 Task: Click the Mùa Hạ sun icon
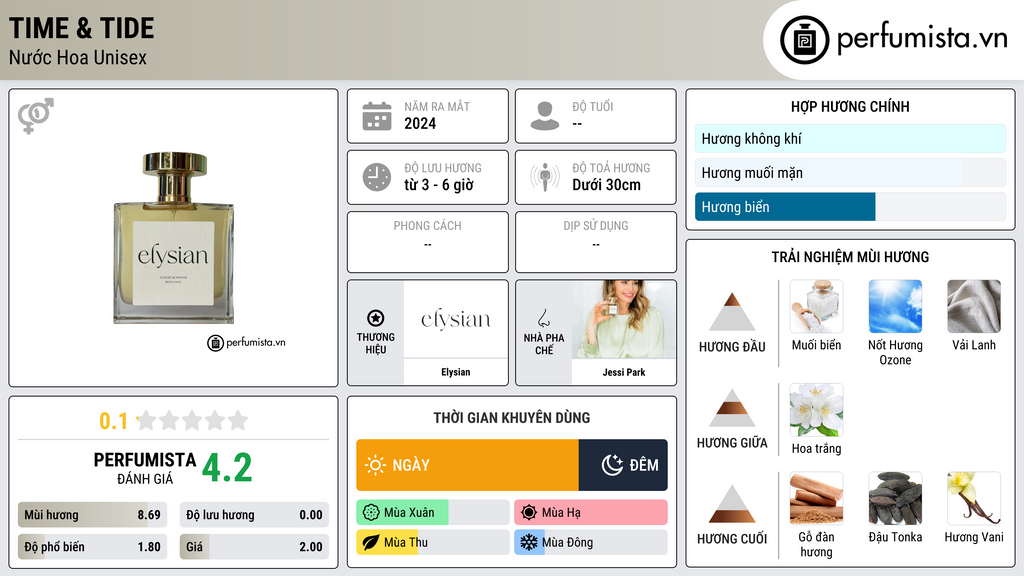(x=529, y=513)
